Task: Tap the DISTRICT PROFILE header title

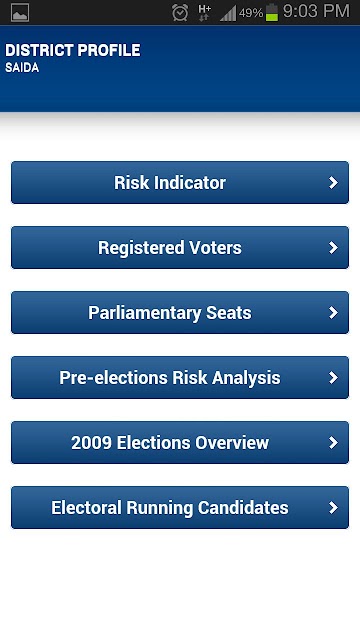Action: point(73,50)
